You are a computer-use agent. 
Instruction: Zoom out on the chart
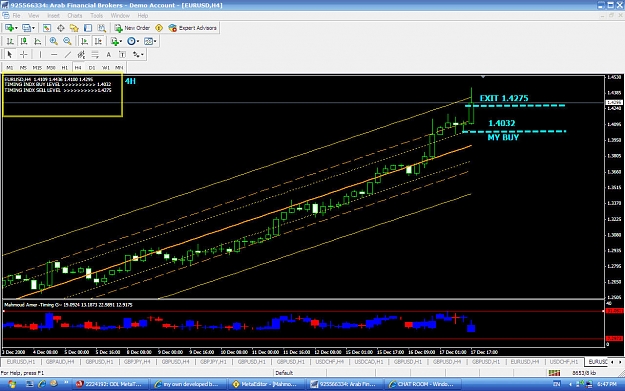coord(67,41)
